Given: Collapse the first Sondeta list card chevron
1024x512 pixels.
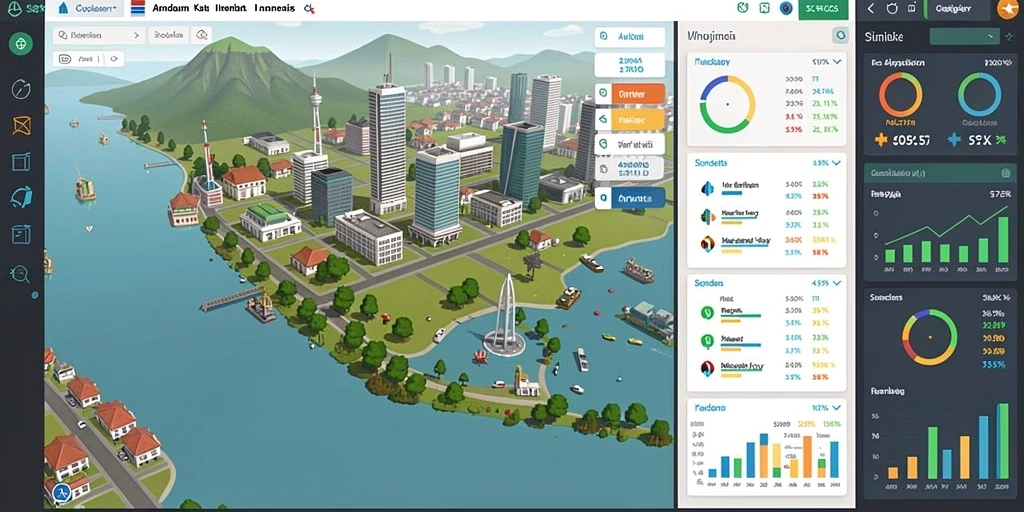Looking at the screenshot, I should [x=837, y=163].
